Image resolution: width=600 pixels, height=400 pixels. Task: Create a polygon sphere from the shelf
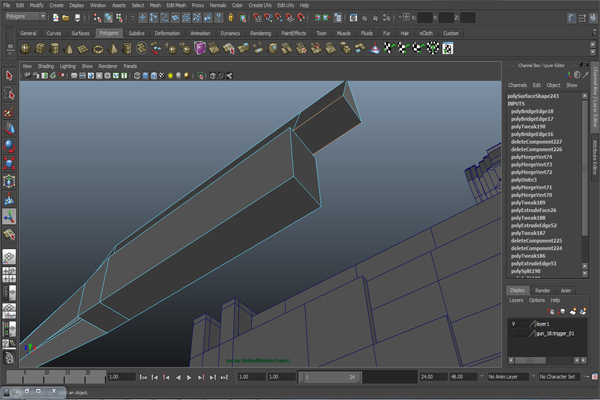click(x=25, y=49)
